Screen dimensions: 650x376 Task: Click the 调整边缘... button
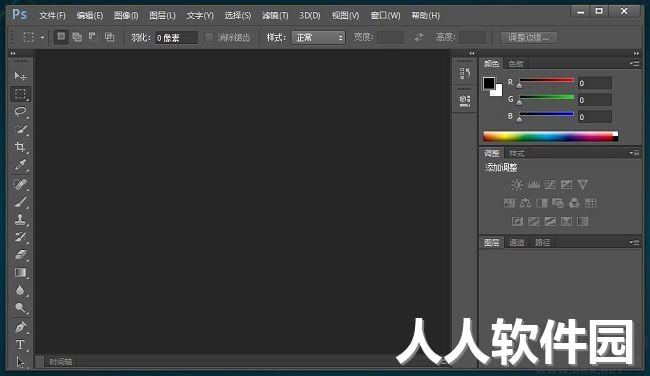tap(528, 38)
